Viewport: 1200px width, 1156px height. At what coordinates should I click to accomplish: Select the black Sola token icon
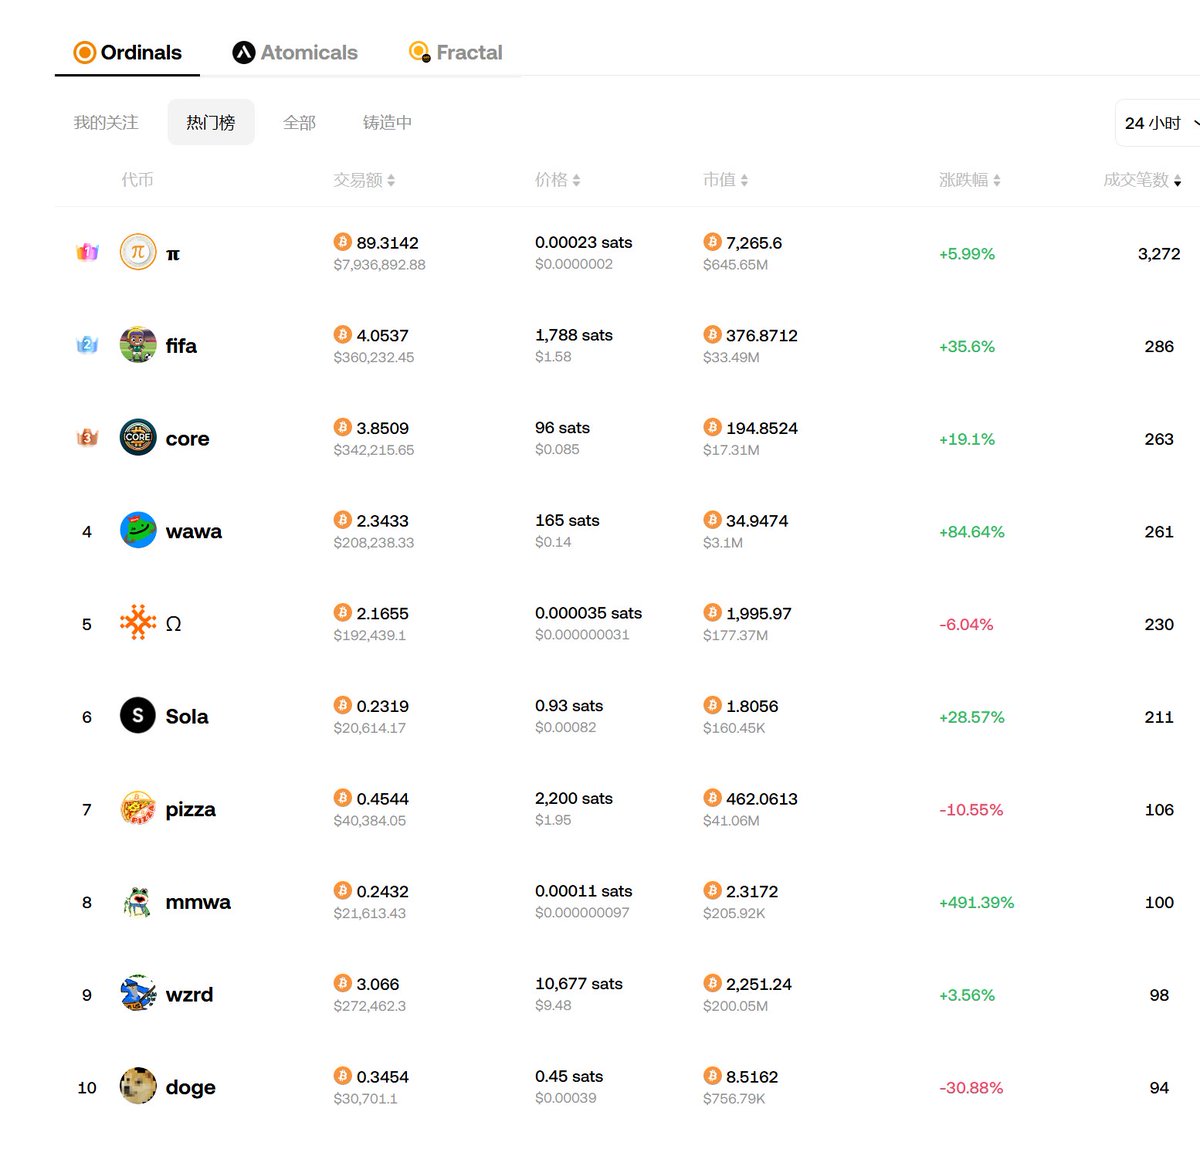coord(138,715)
